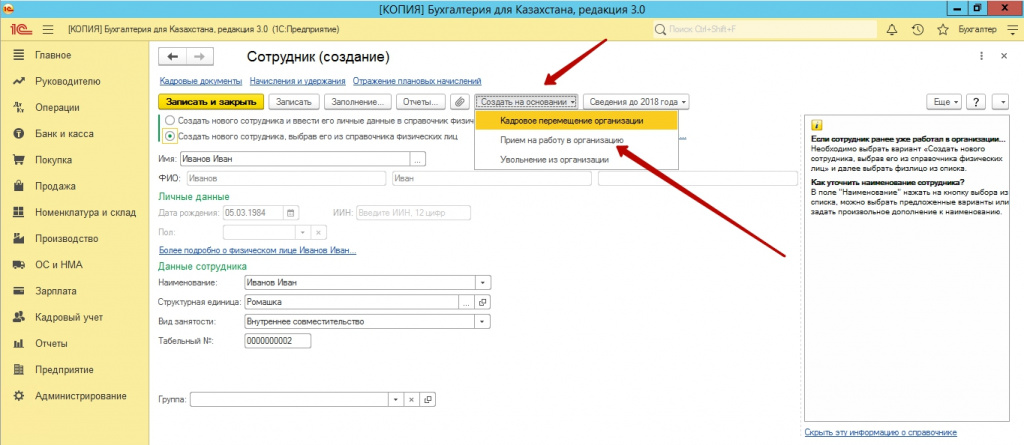Open favorites star icon
The height and width of the screenshot is (445, 1024).
942,29
